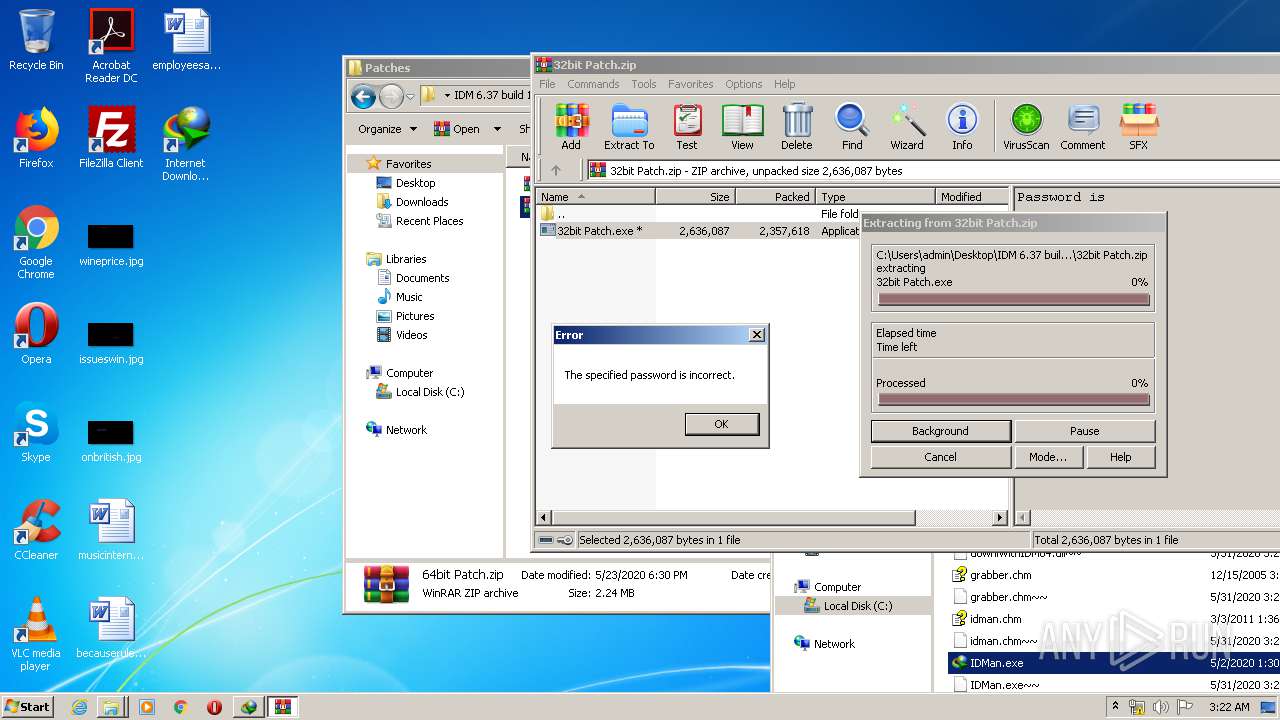The width and height of the screenshot is (1280, 720).
Task: Run the Test archive tool
Action: click(687, 127)
